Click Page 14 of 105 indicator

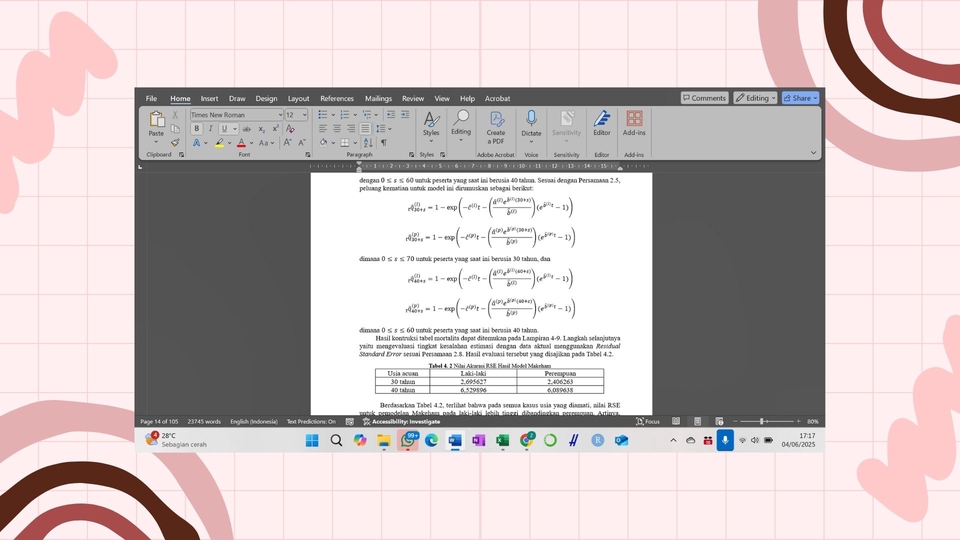159,421
